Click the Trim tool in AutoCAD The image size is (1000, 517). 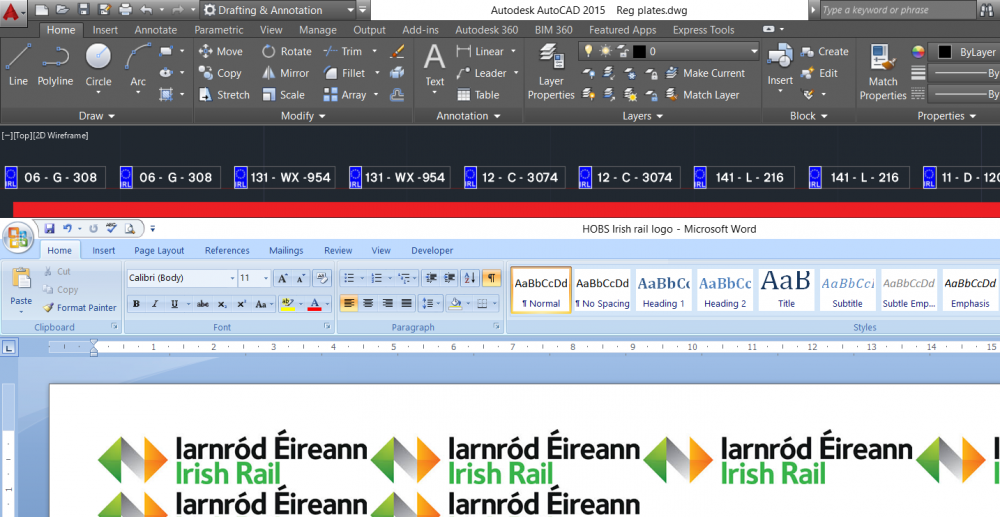(343, 52)
